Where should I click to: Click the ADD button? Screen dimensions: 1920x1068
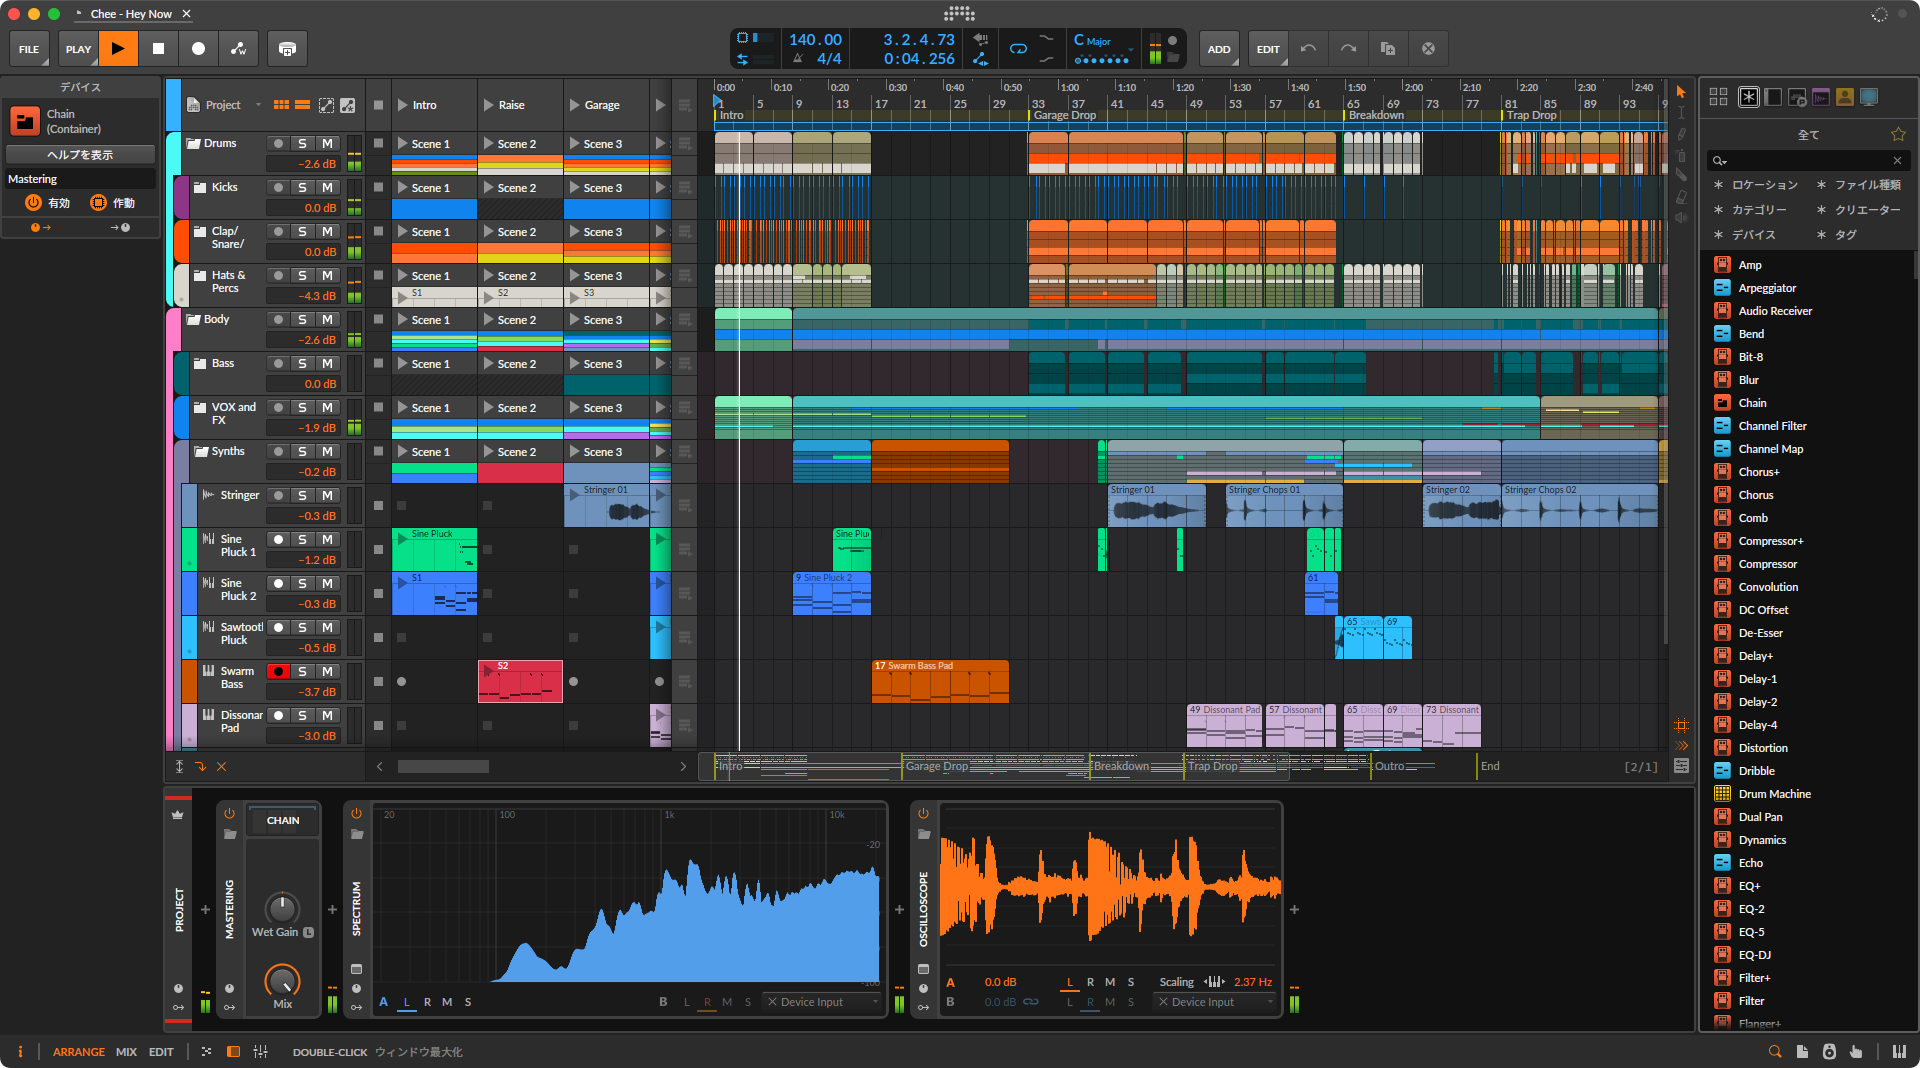click(x=1218, y=49)
